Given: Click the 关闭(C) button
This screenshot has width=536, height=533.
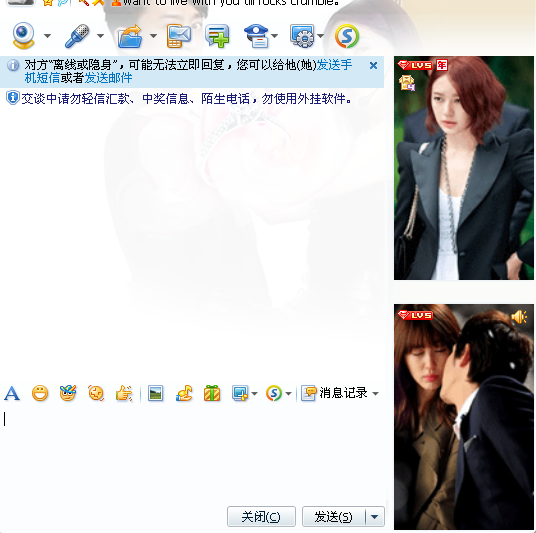Looking at the screenshot, I should tap(261, 517).
